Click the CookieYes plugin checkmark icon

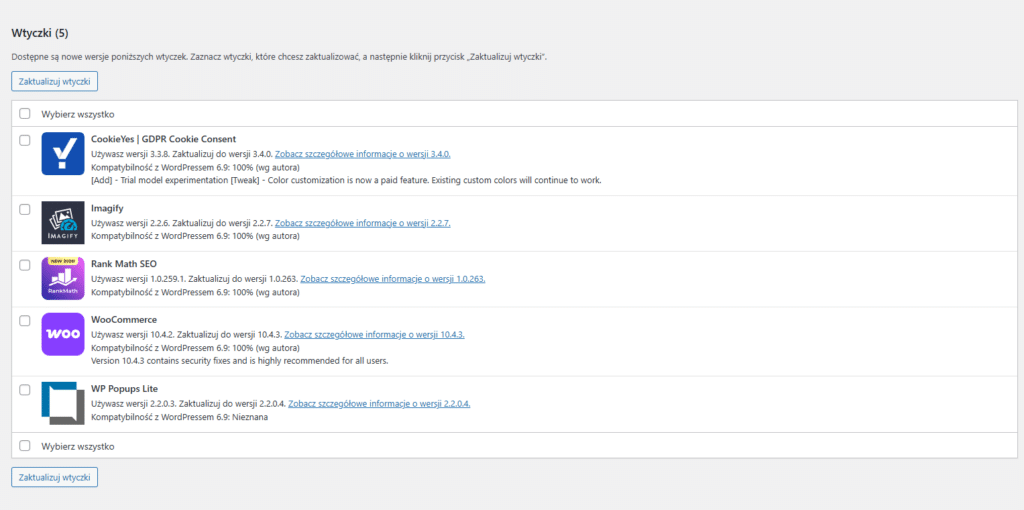click(x=63, y=154)
